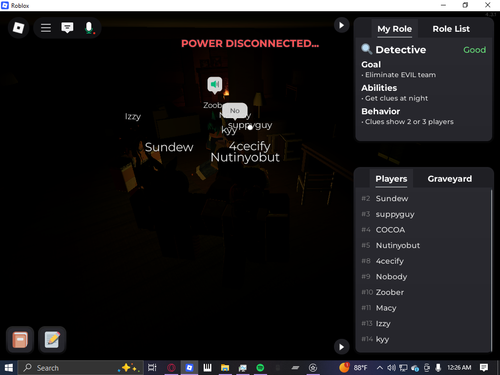Open the 12:26 AM clock

tap(459, 368)
